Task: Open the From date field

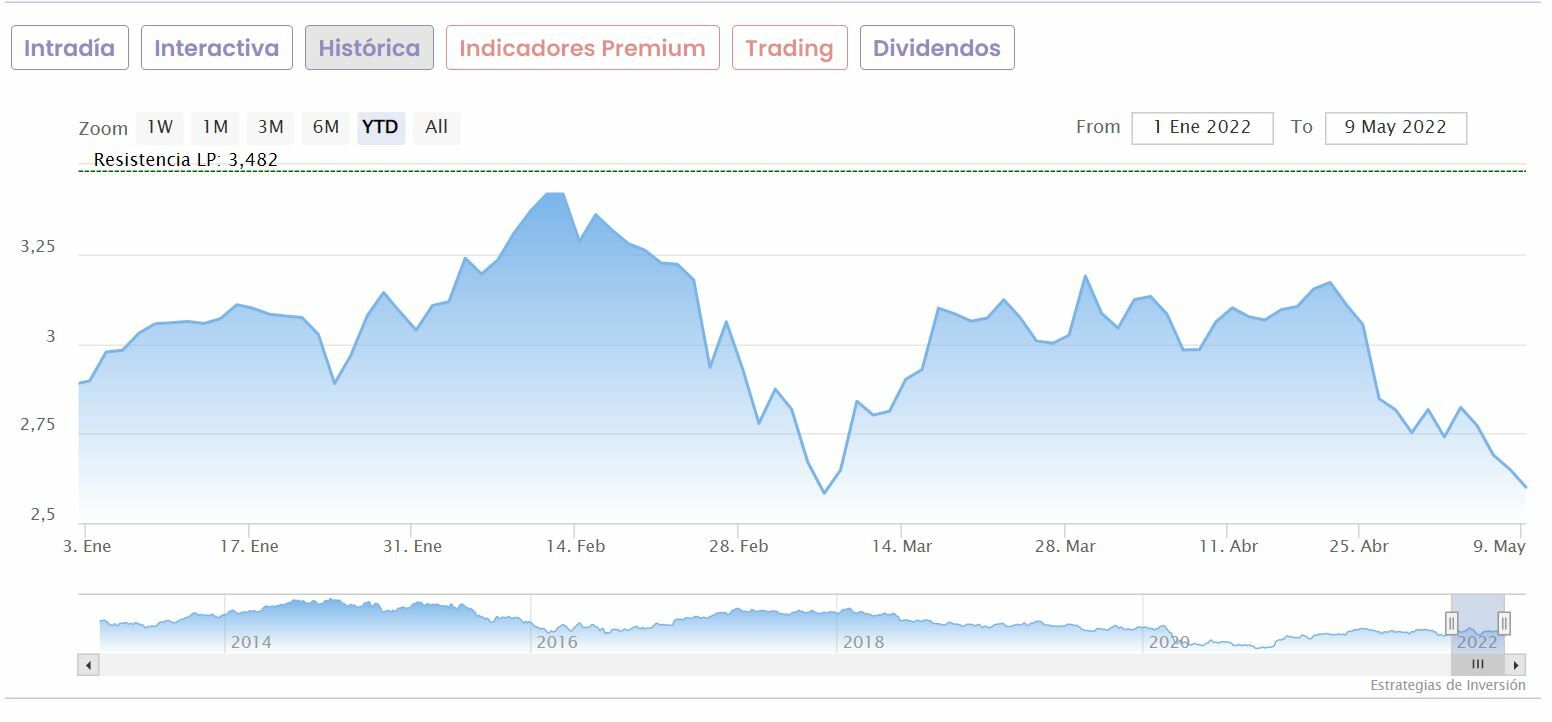Action: pyautogui.click(x=1202, y=128)
